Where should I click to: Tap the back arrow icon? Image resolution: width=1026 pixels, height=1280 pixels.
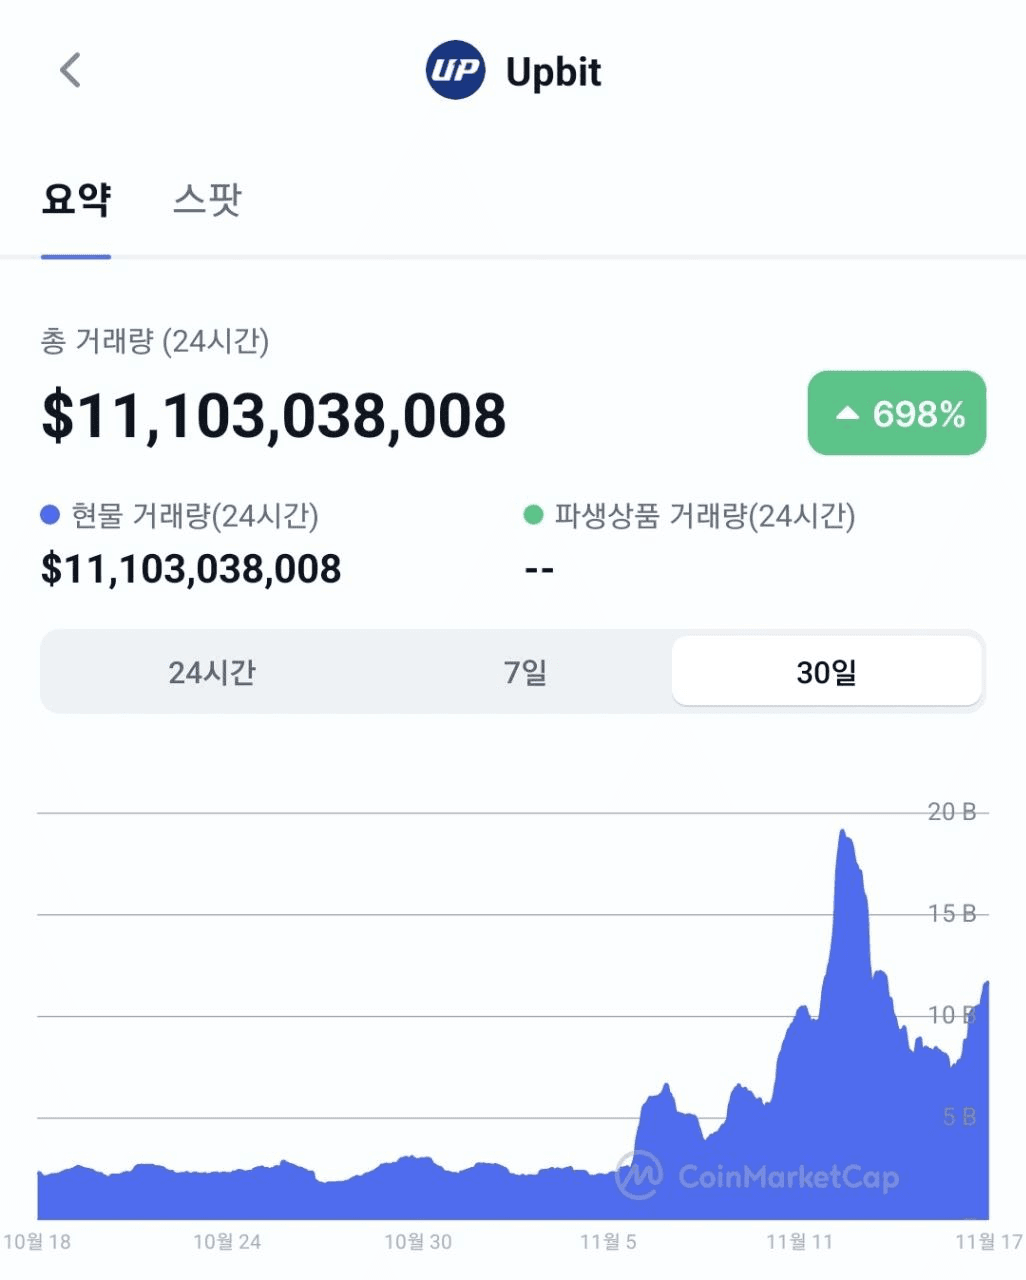point(70,70)
